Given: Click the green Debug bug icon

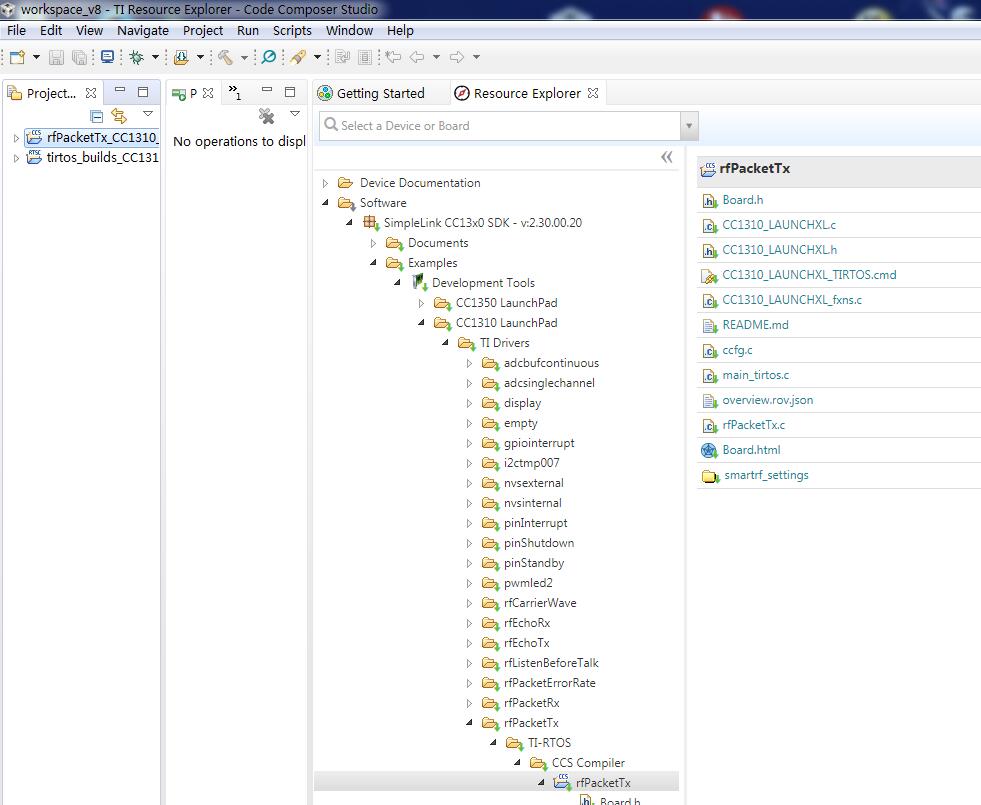Looking at the screenshot, I should (x=136, y=58).
